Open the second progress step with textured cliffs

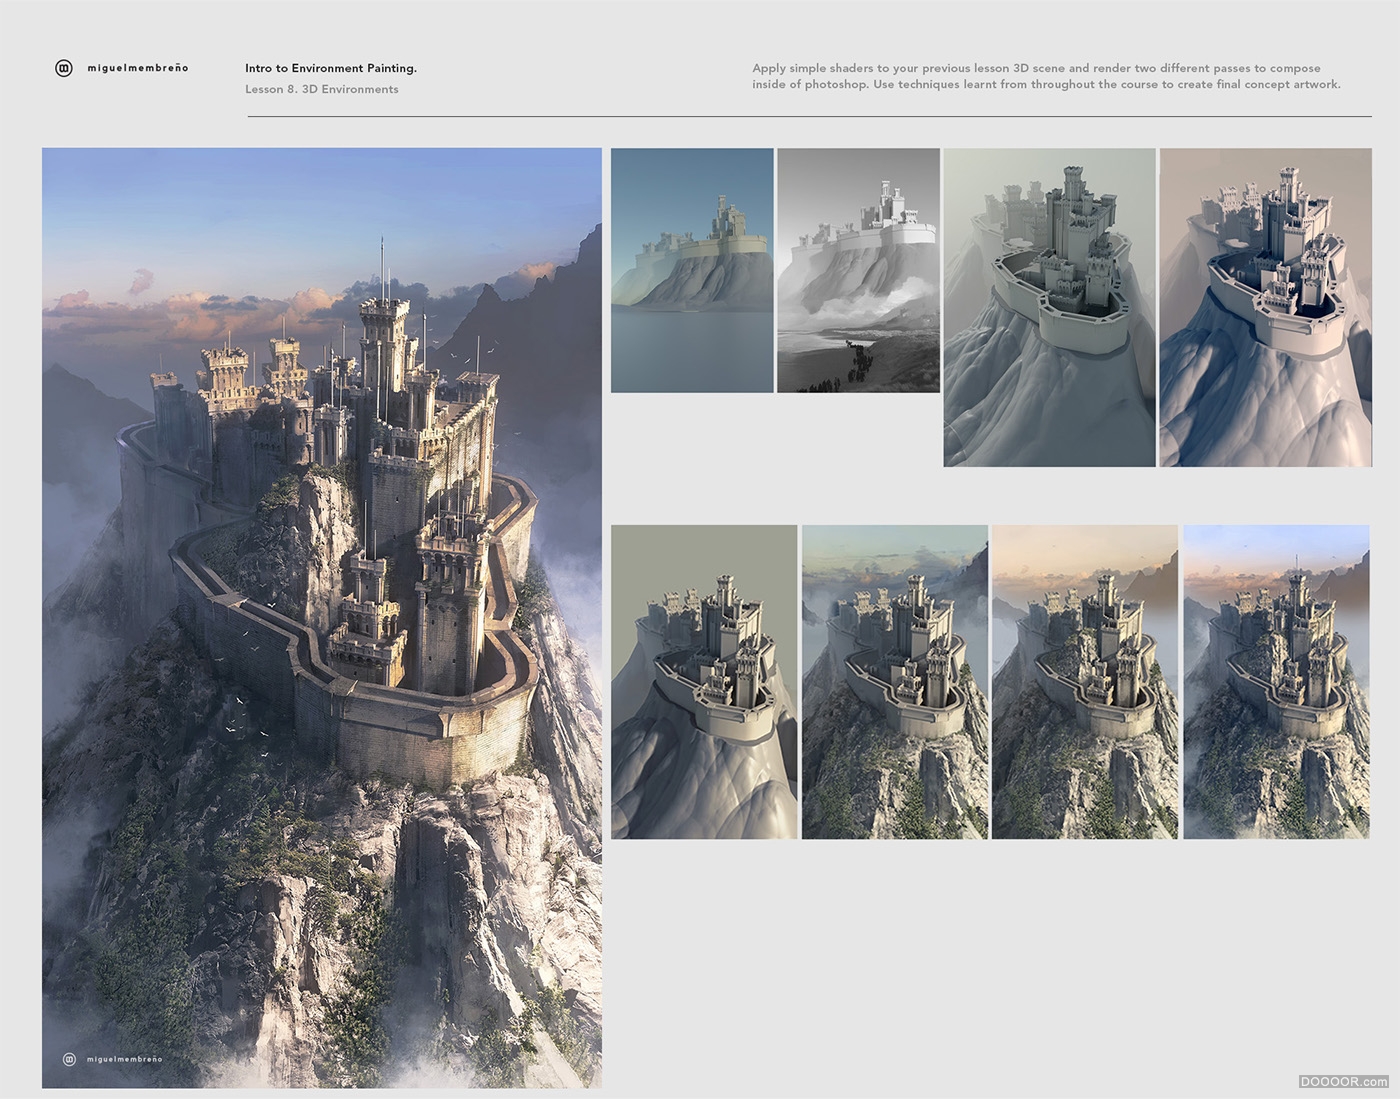click(895, 682)
